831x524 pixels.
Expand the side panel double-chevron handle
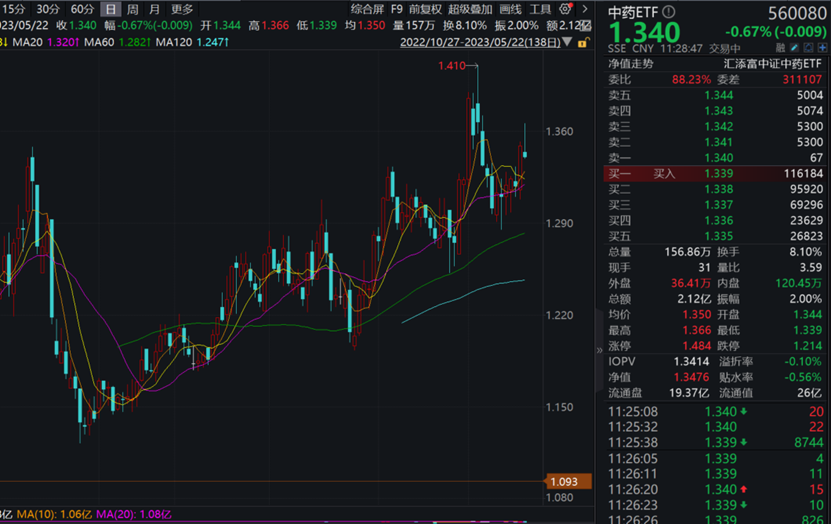tap(599, 350)
